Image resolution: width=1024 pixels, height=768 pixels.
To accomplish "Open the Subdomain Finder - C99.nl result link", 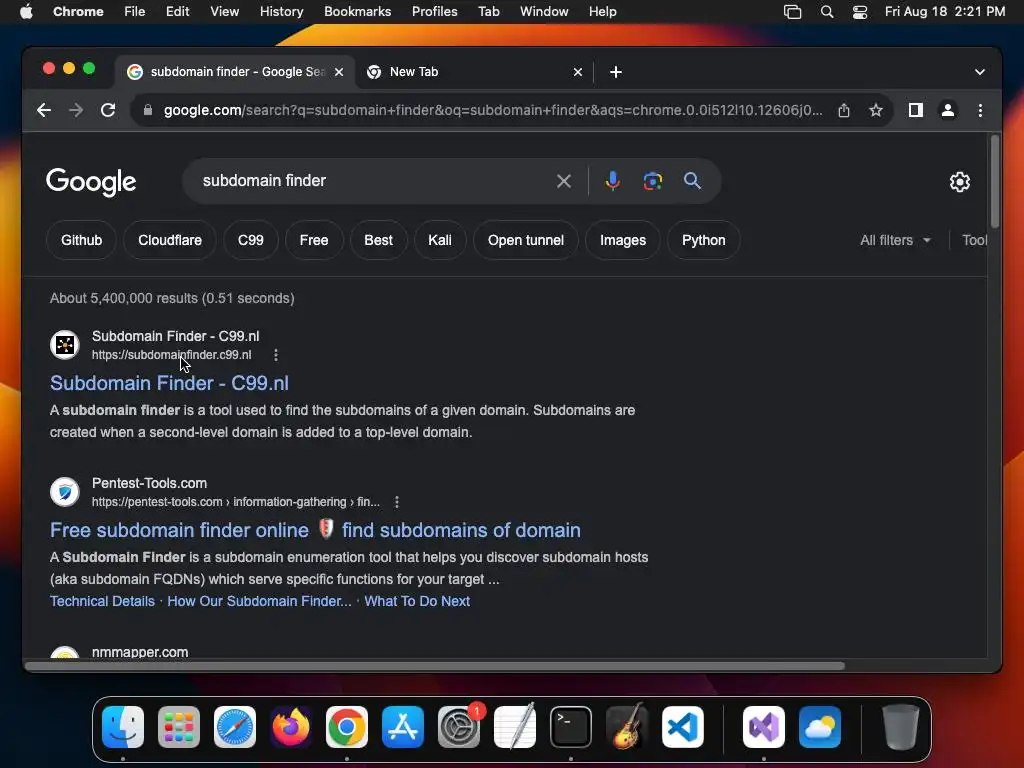I will (169, 383).
